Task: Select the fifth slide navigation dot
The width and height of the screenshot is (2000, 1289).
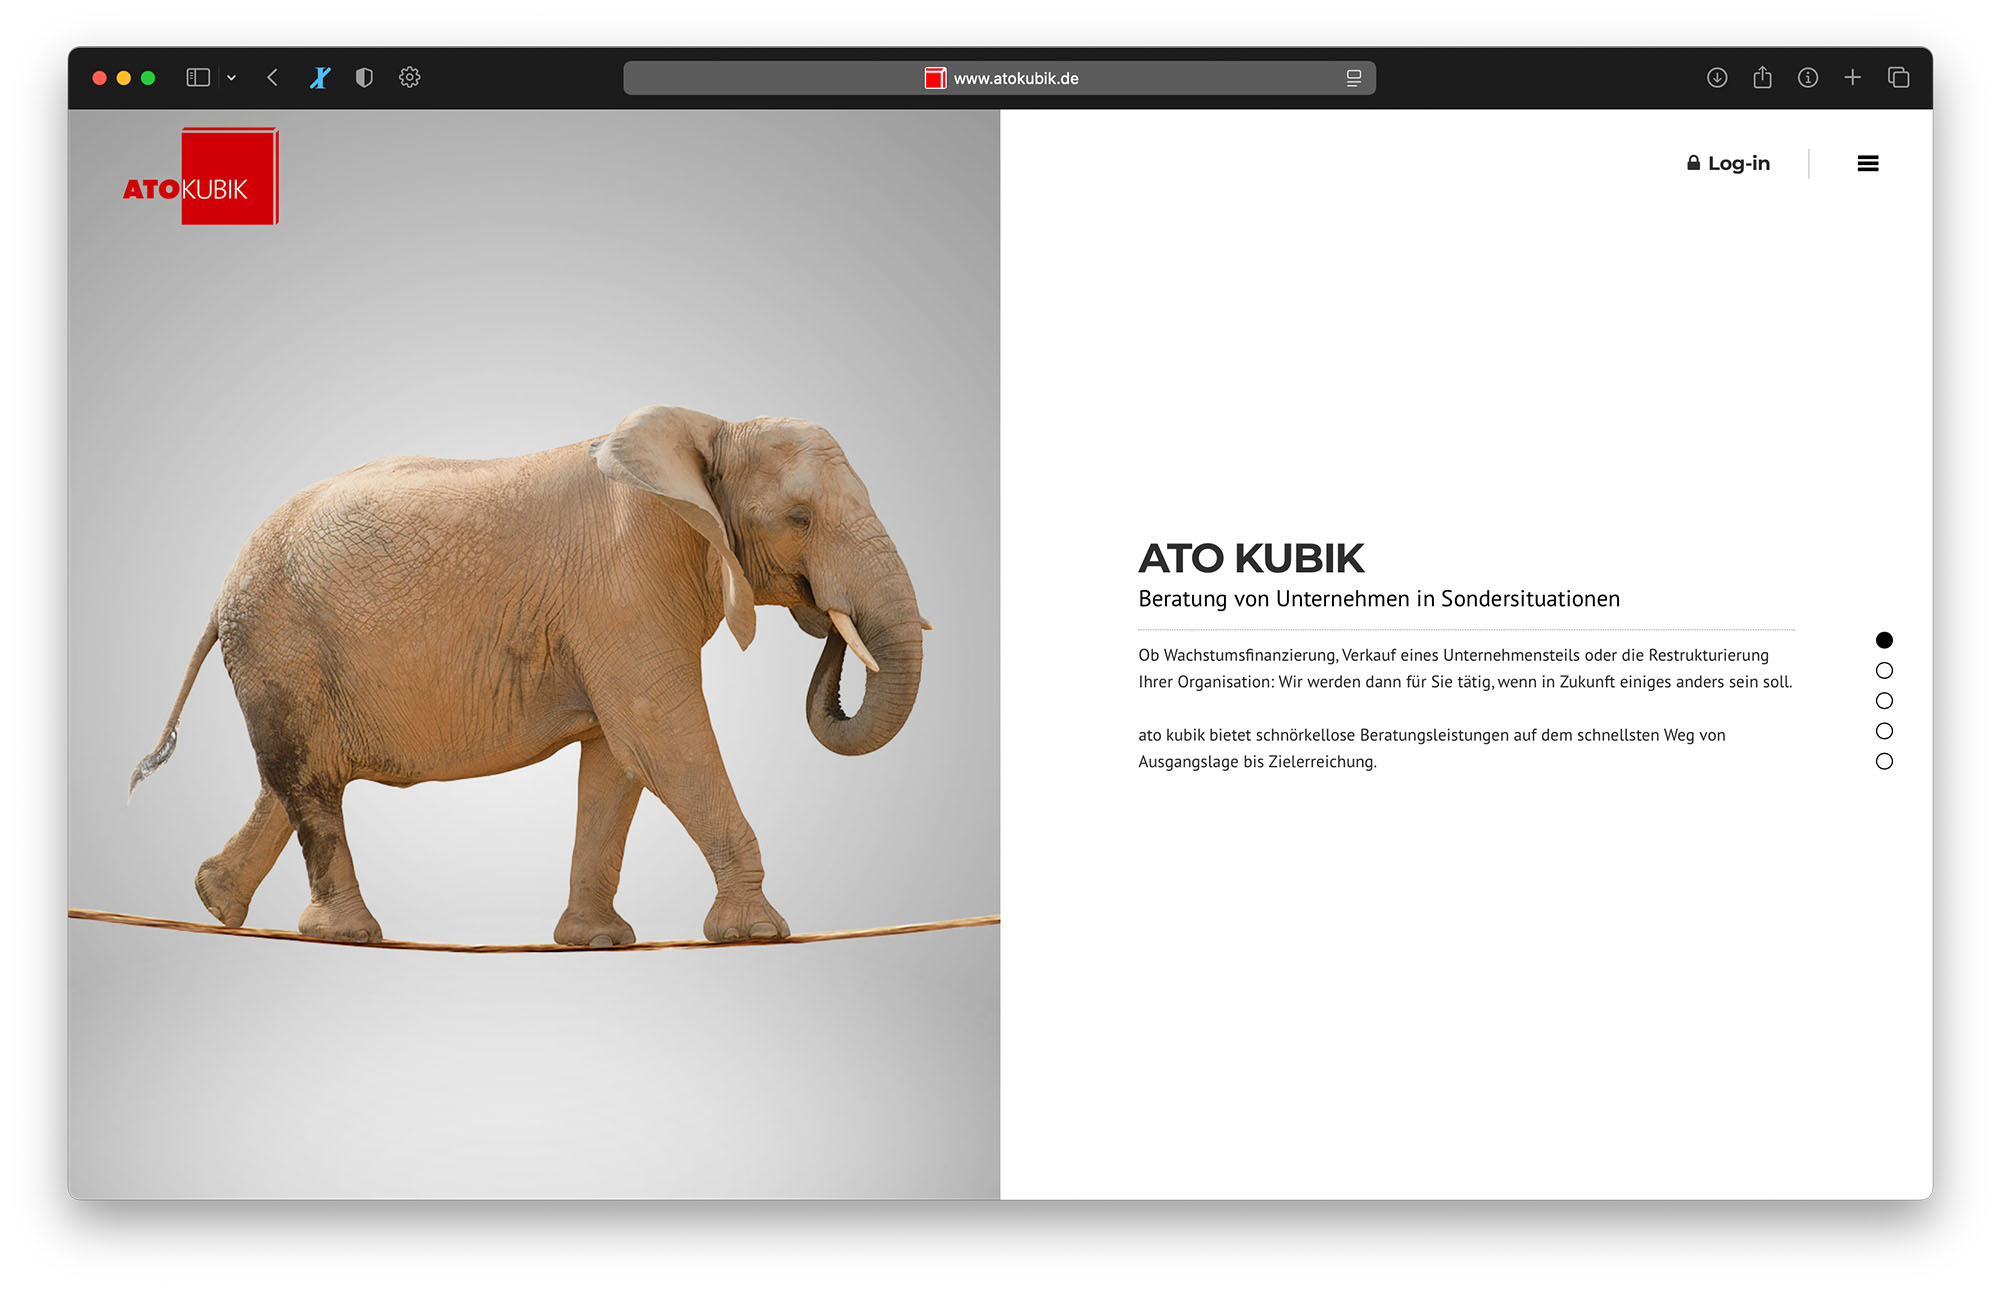Action: click(1884, 762)
